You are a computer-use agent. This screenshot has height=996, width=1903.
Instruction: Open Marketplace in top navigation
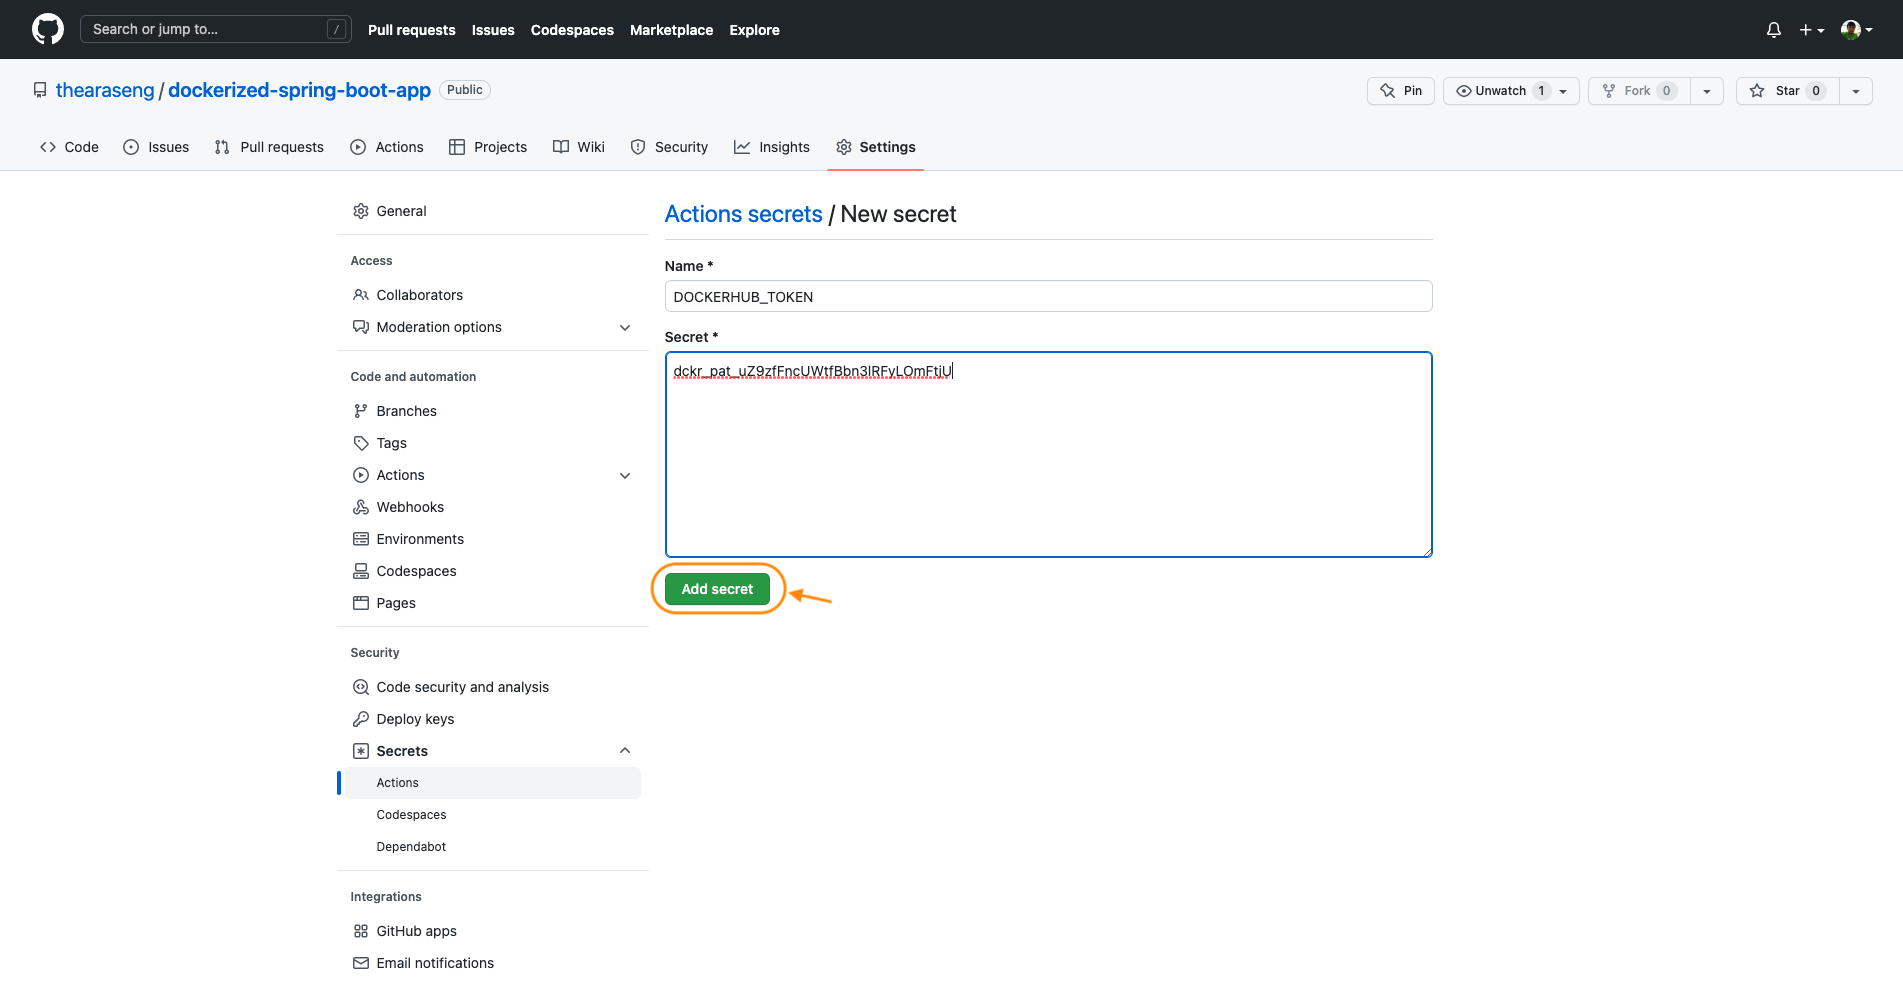point(671,30)
